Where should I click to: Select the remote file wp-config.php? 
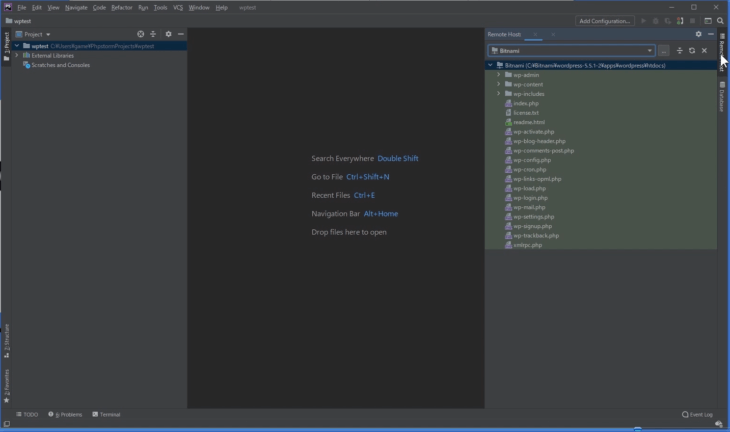pyautogui.click(x=532, y=160)
